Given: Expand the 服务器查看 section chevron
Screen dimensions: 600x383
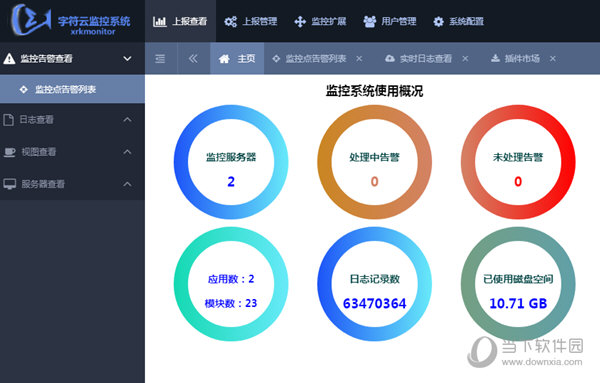Looking at the screenshot, I should 127,184.
